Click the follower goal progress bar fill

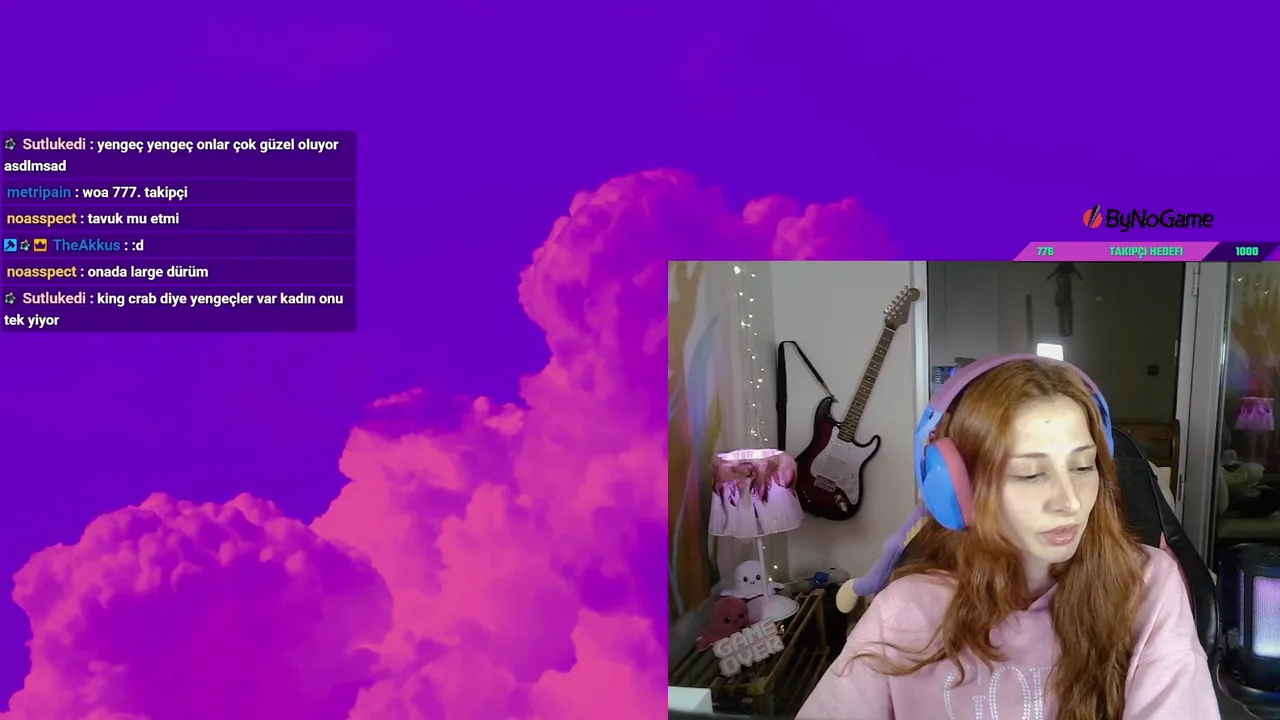coord(1118,251)
